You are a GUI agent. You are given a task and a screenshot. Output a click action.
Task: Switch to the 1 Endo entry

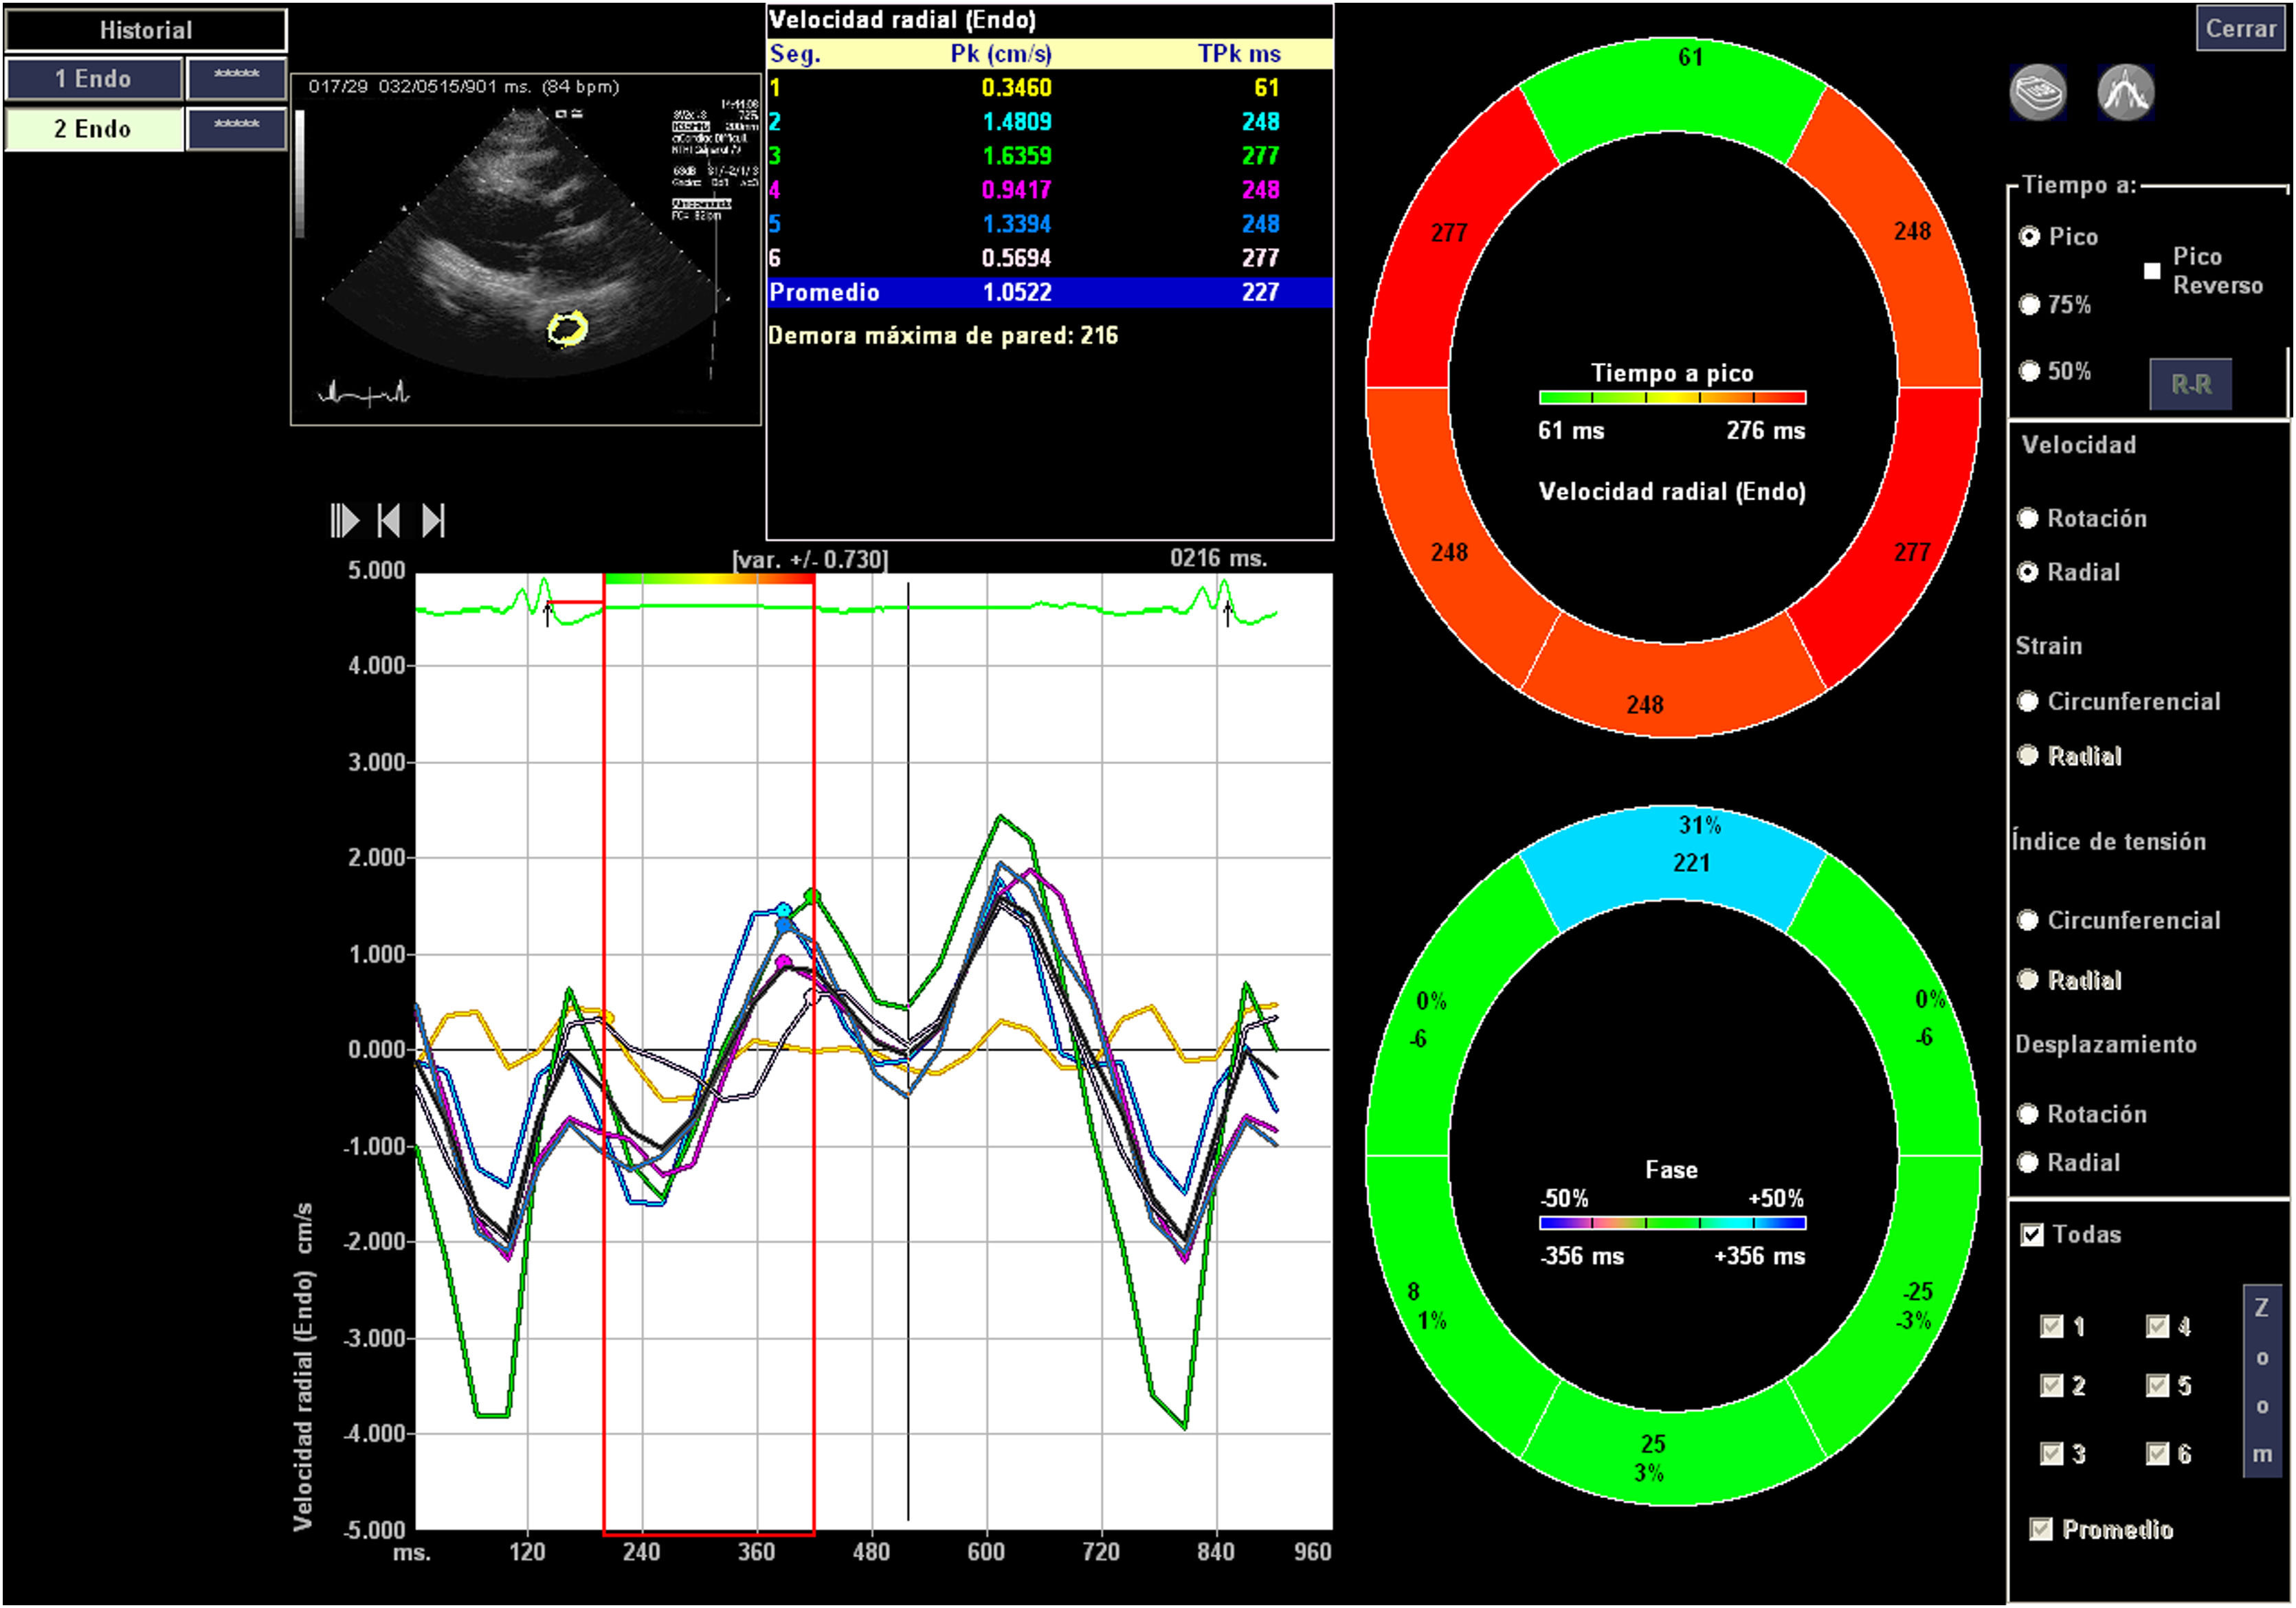point(94,78)
